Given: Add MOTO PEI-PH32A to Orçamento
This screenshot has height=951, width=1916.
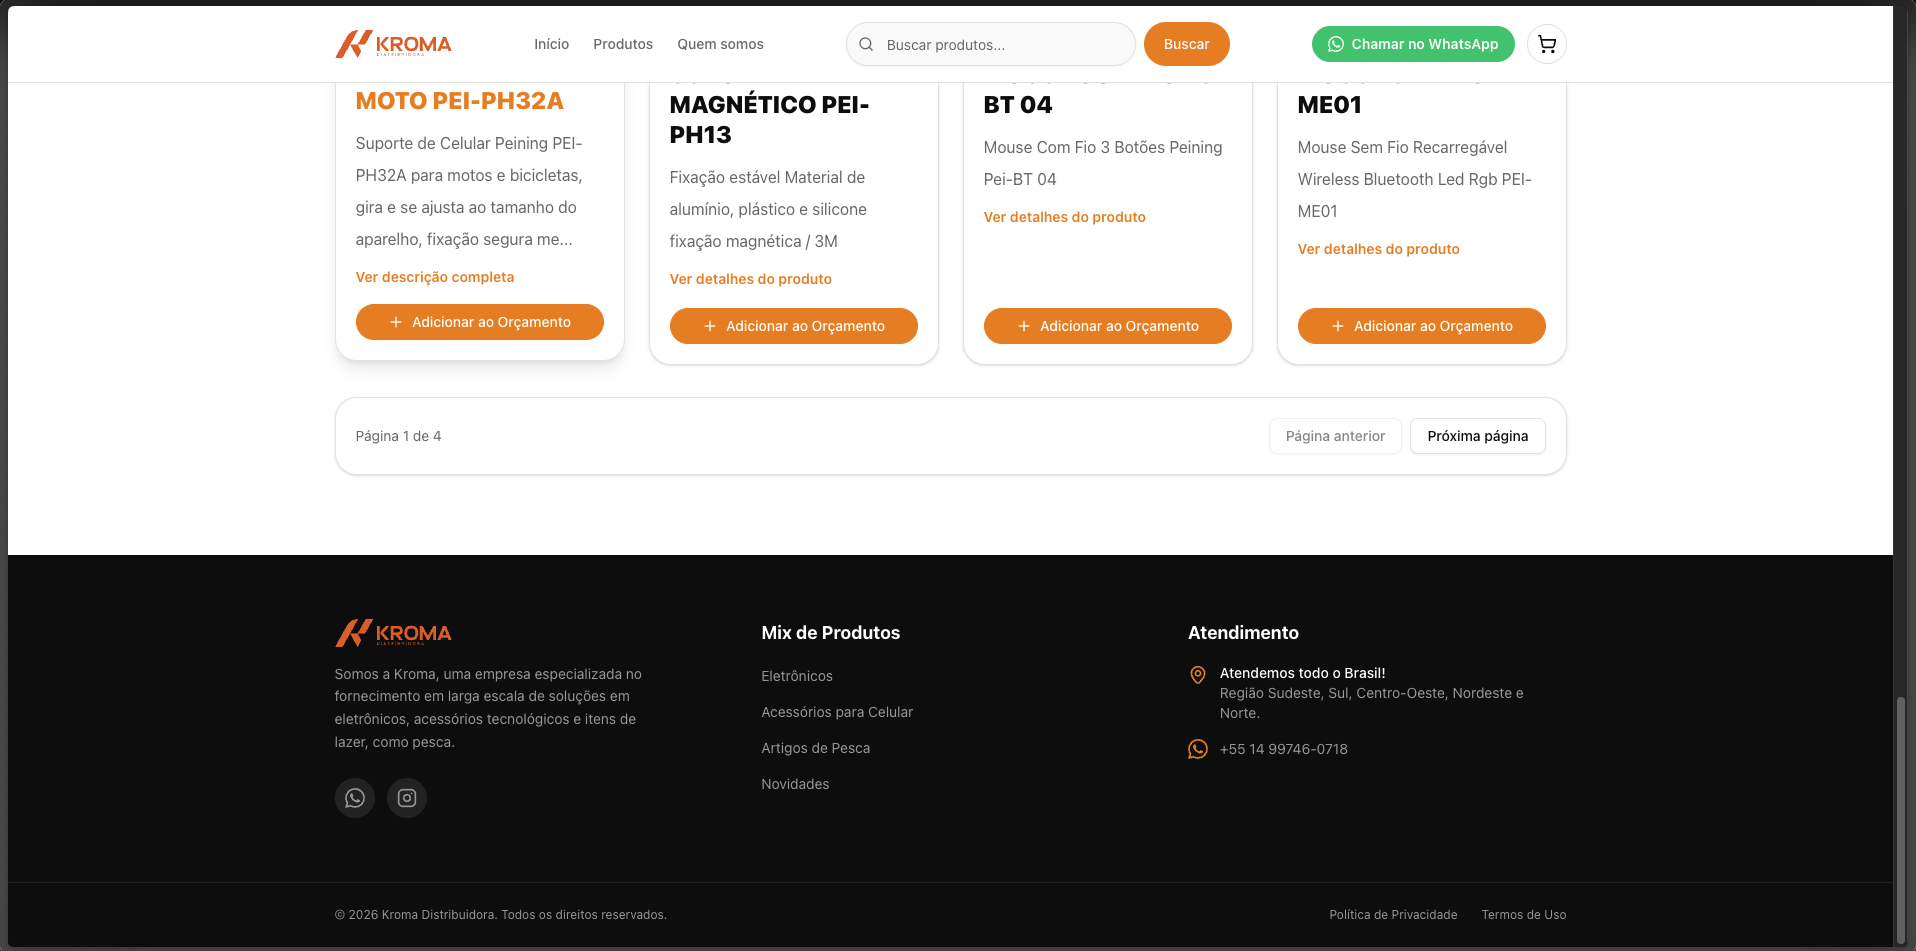Looking at the screenshot, I should pyautogui.click(x=480, y=322).
